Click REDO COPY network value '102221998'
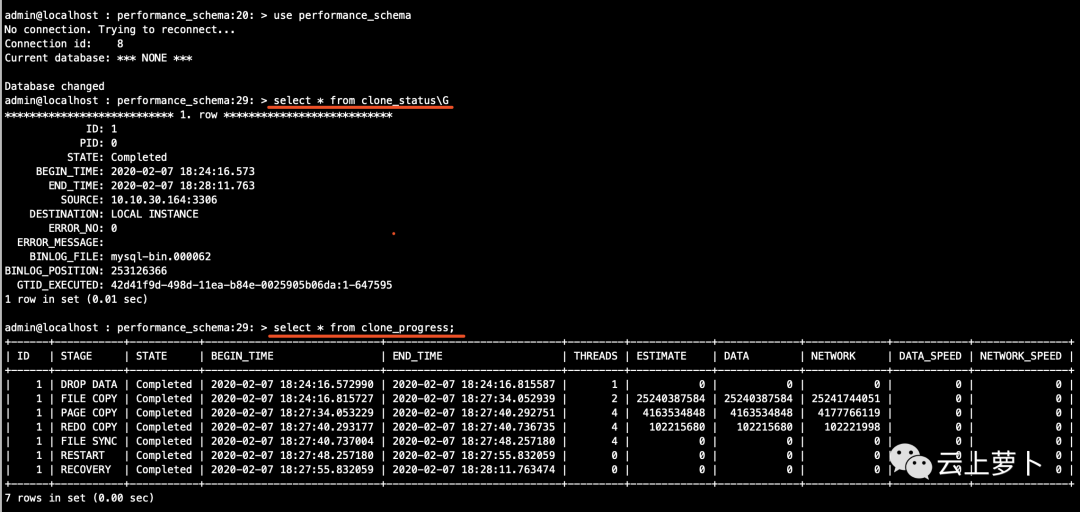Screen dimensions: 1080x512 (853, 427)
